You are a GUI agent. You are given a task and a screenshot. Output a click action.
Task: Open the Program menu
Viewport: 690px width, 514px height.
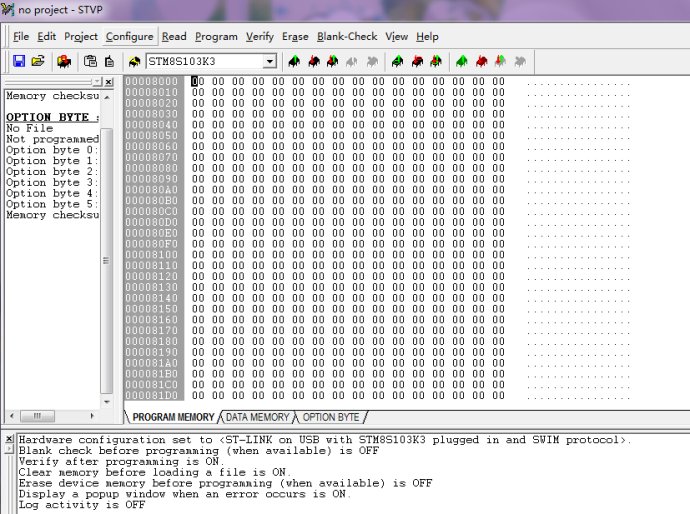216,36
